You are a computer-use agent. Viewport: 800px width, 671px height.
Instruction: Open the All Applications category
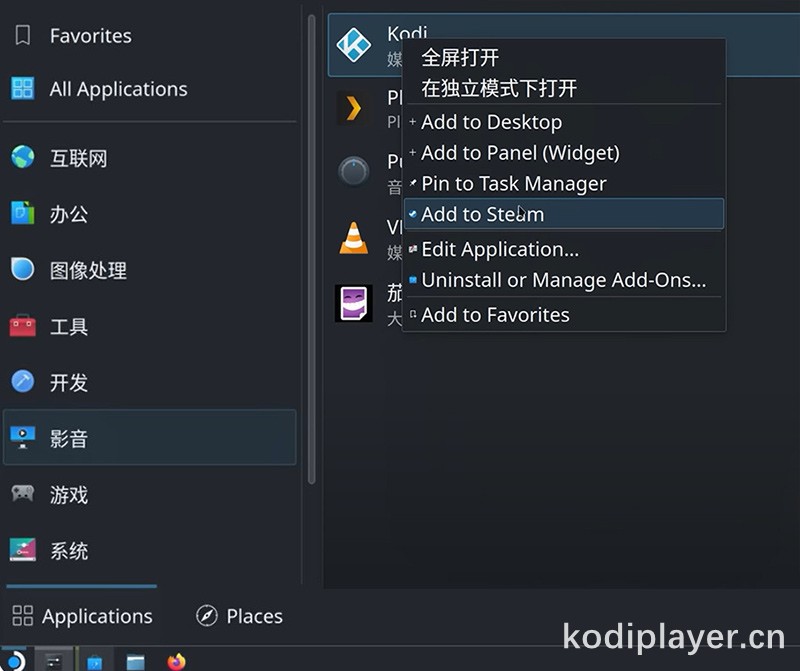tap(149, 89)
